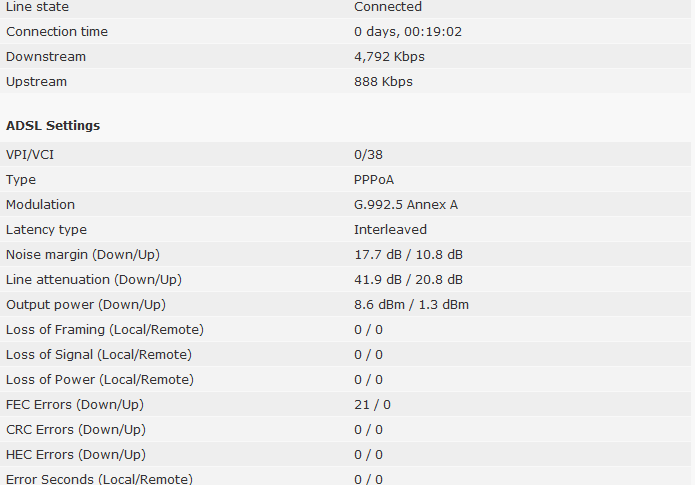Click the Interleaved latency type value
Viewport: 695px width, 485px height.
[x=390, y=230]
